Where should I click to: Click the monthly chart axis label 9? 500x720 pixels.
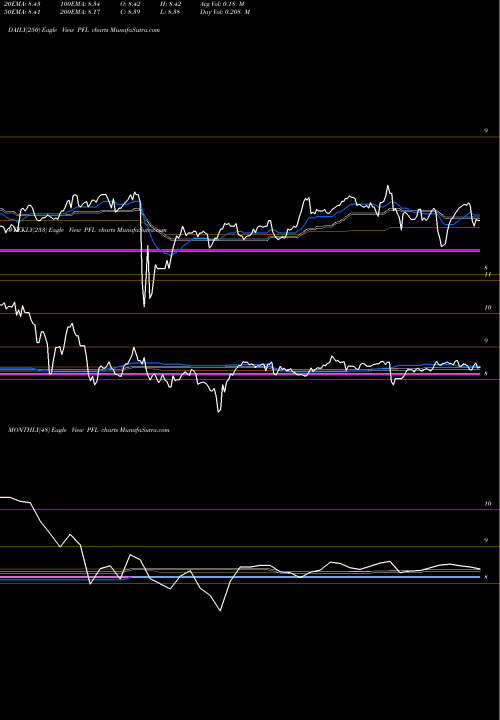click(486, 540)
